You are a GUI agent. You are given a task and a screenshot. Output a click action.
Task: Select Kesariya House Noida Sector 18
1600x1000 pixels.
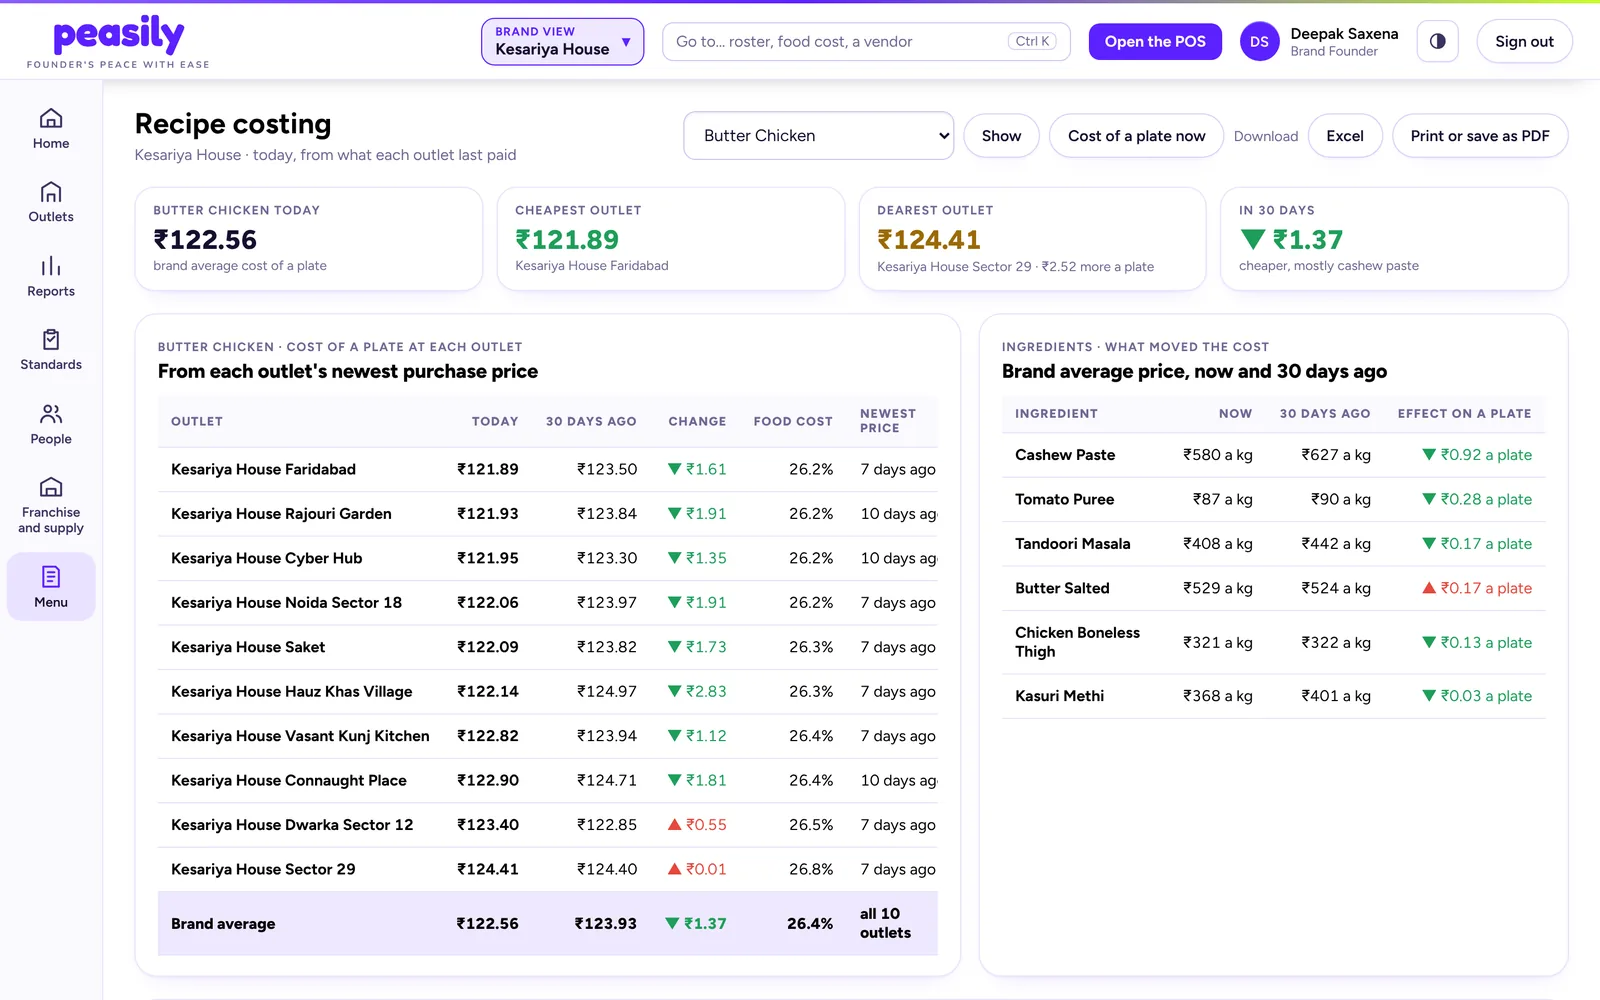pyautogui.click(x=286, y=603)
